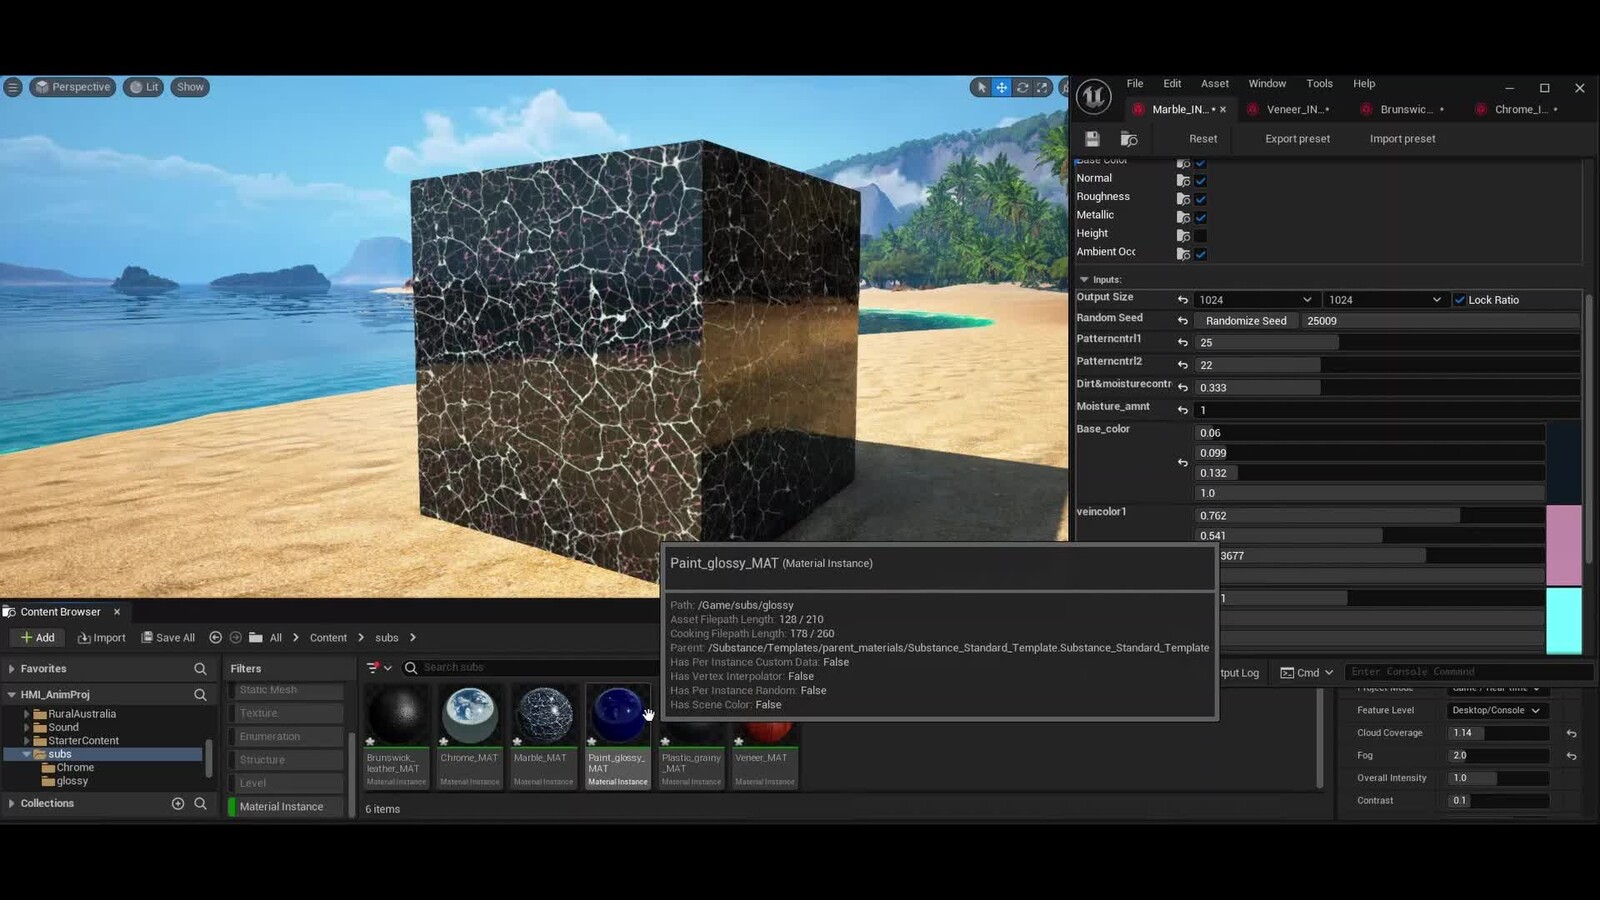Enable the Height output checkbox
This screenshot has height=900, width=1600.
(1200, 236)
